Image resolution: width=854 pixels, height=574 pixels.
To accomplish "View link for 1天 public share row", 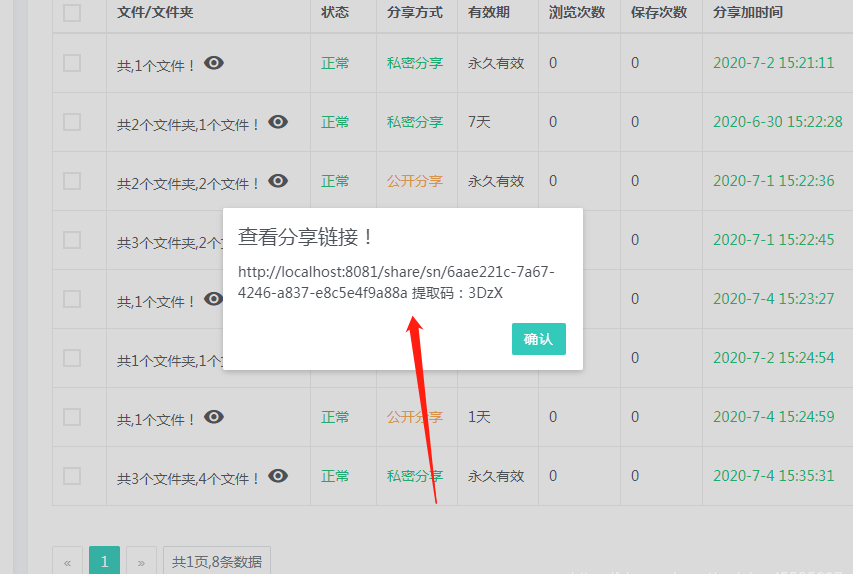I will click(214, 417).
